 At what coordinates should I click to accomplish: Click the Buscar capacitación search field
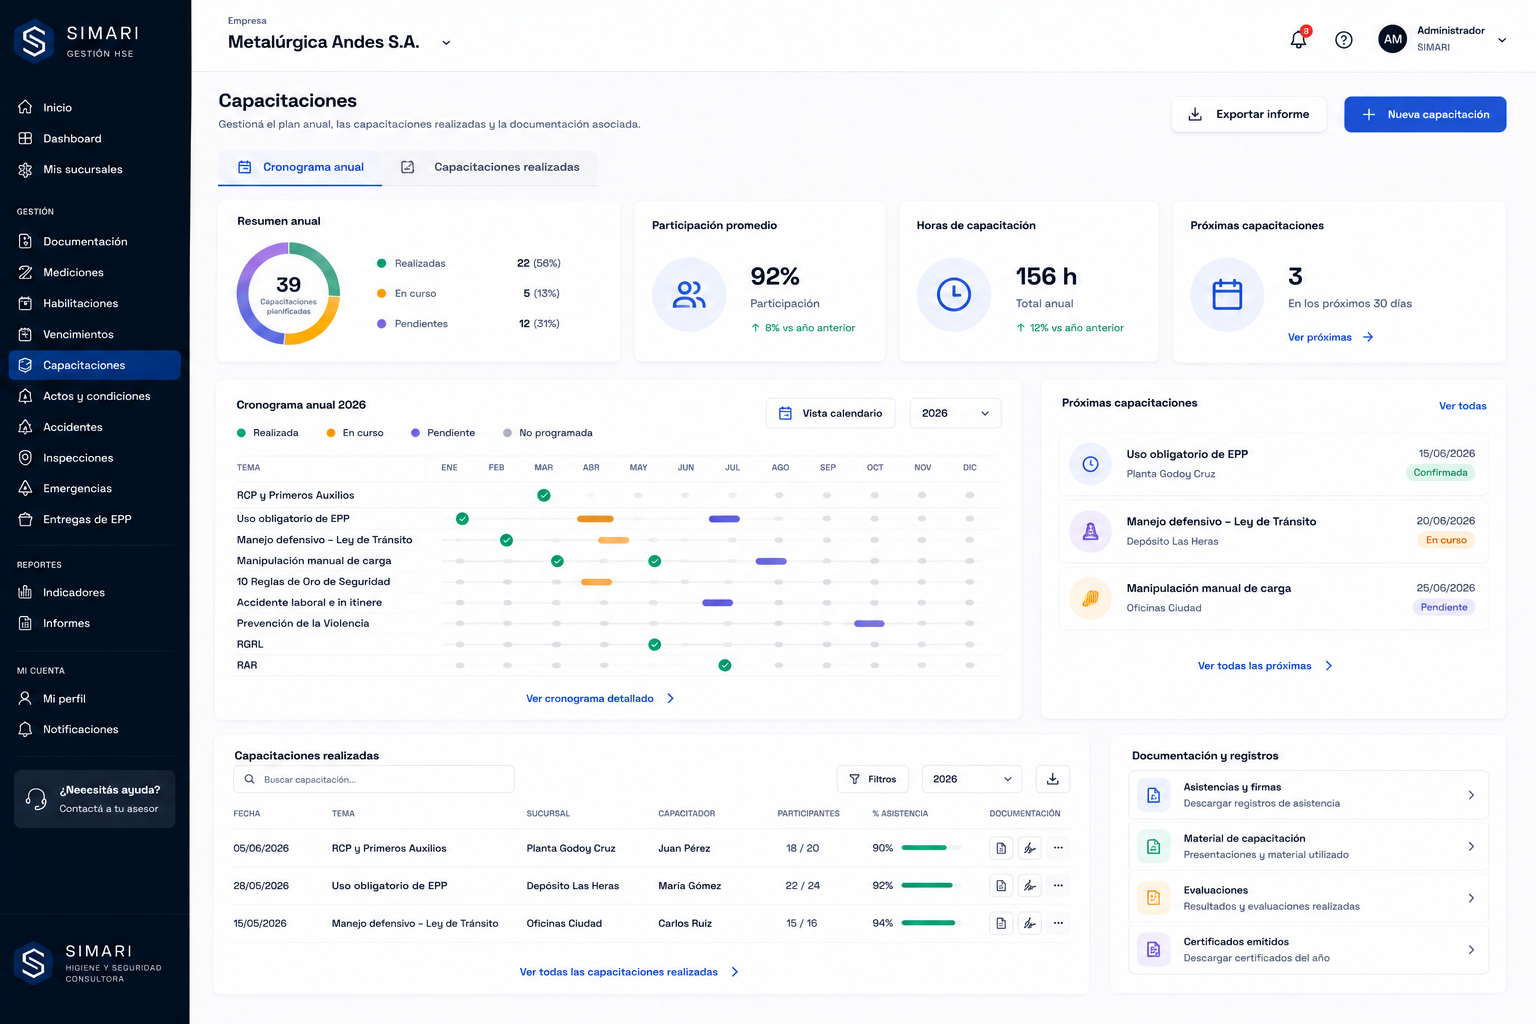[374, 780]
